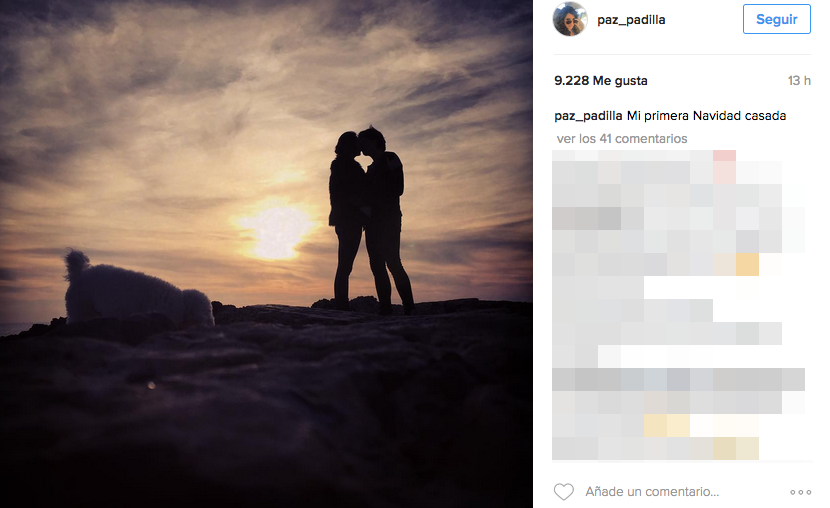
Task: Click the orange pixelated block in comments
Action: (x=747, y=265)
